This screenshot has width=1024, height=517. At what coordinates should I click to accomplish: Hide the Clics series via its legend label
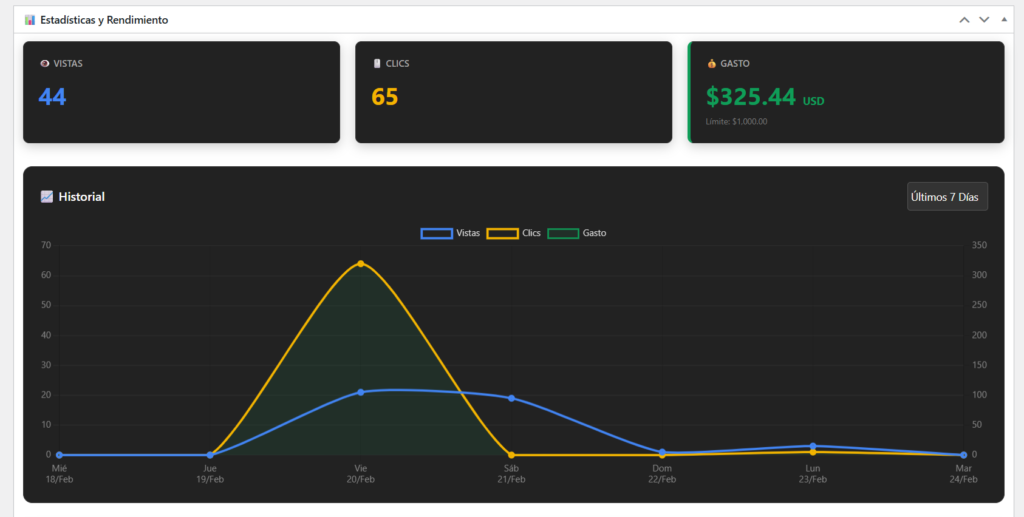[531, 233]
